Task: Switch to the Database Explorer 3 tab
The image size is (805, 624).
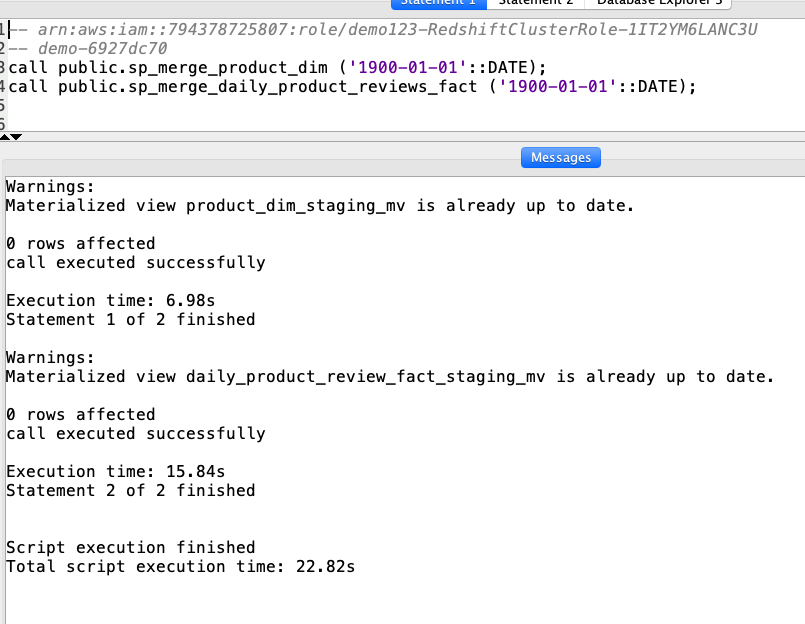Action: [659, 3]
